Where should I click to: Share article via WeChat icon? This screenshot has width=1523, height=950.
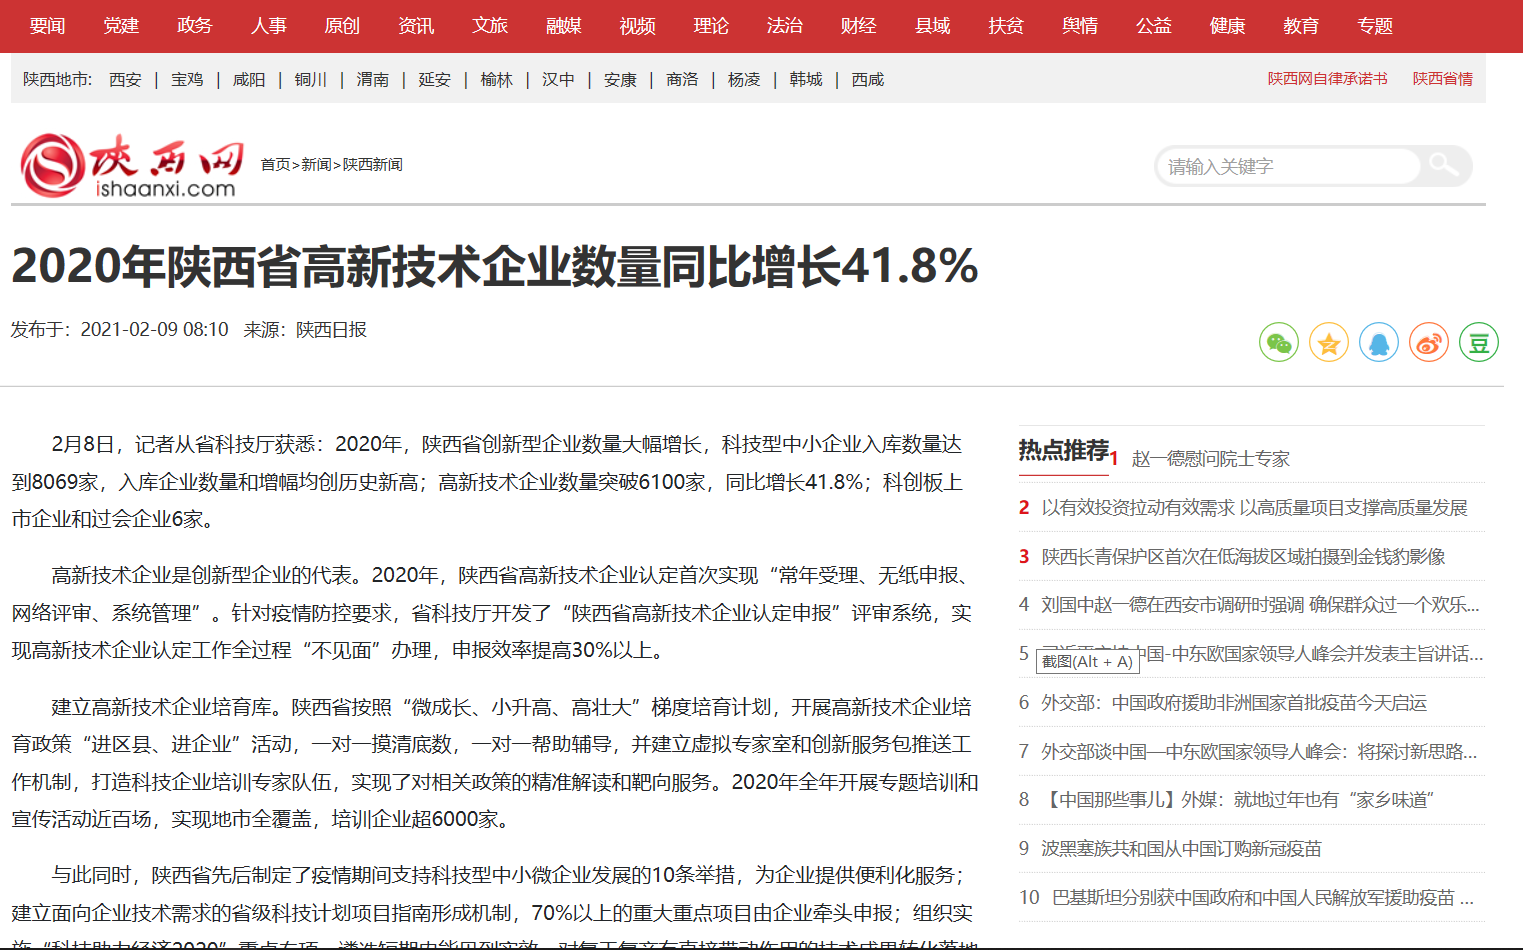point(1278,343)
